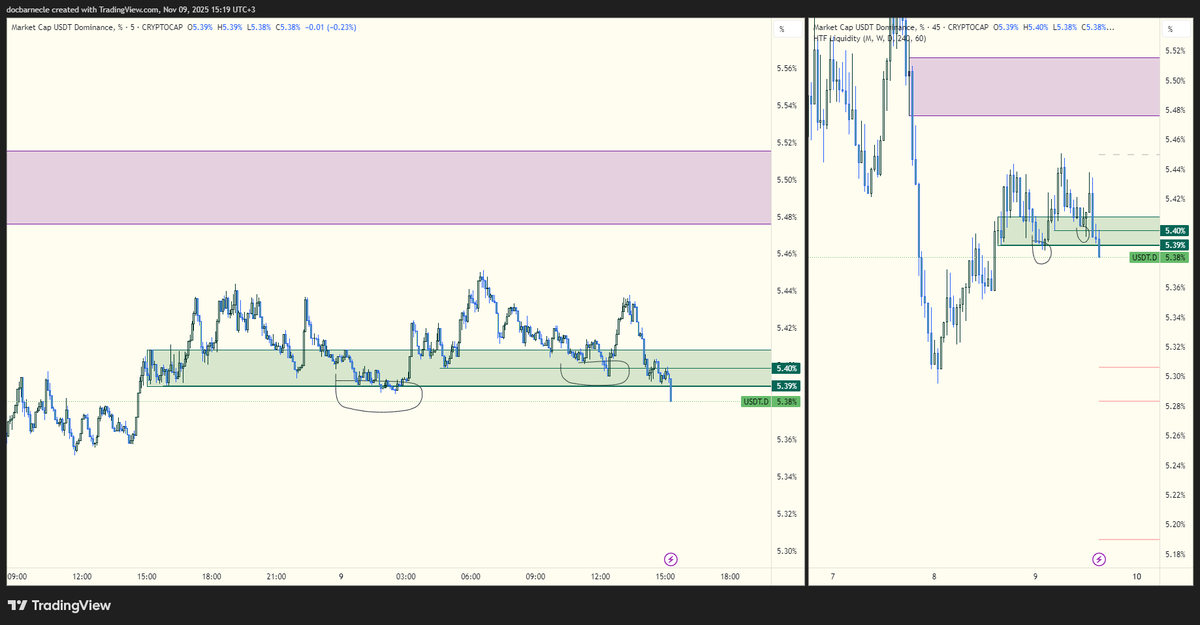Click the 5.38% current price tag on the left chart
This screenshot has height=625, width=1200.
[x=786, y=402]
